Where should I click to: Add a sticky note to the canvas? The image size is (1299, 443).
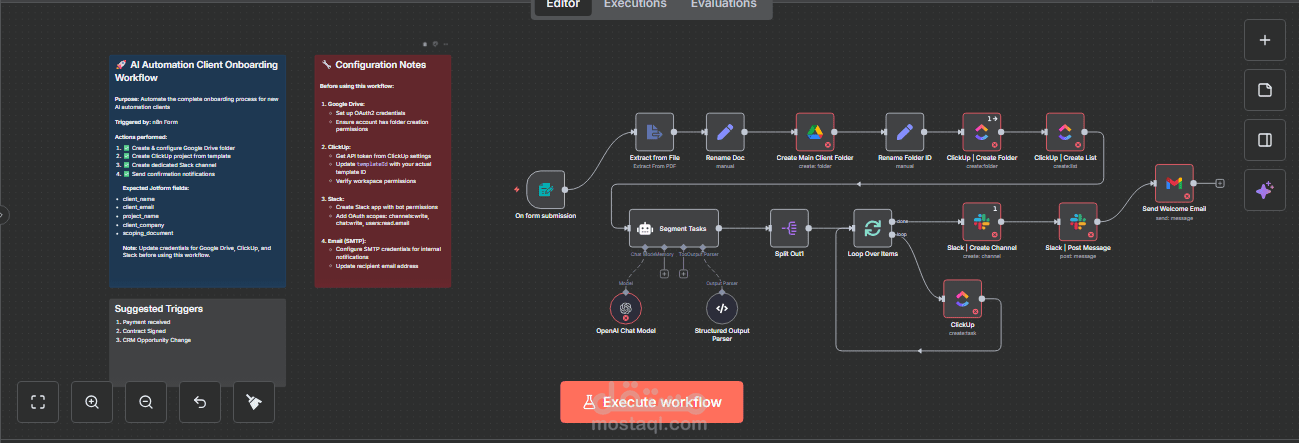pyautogui.click(x=1265, y=90)
